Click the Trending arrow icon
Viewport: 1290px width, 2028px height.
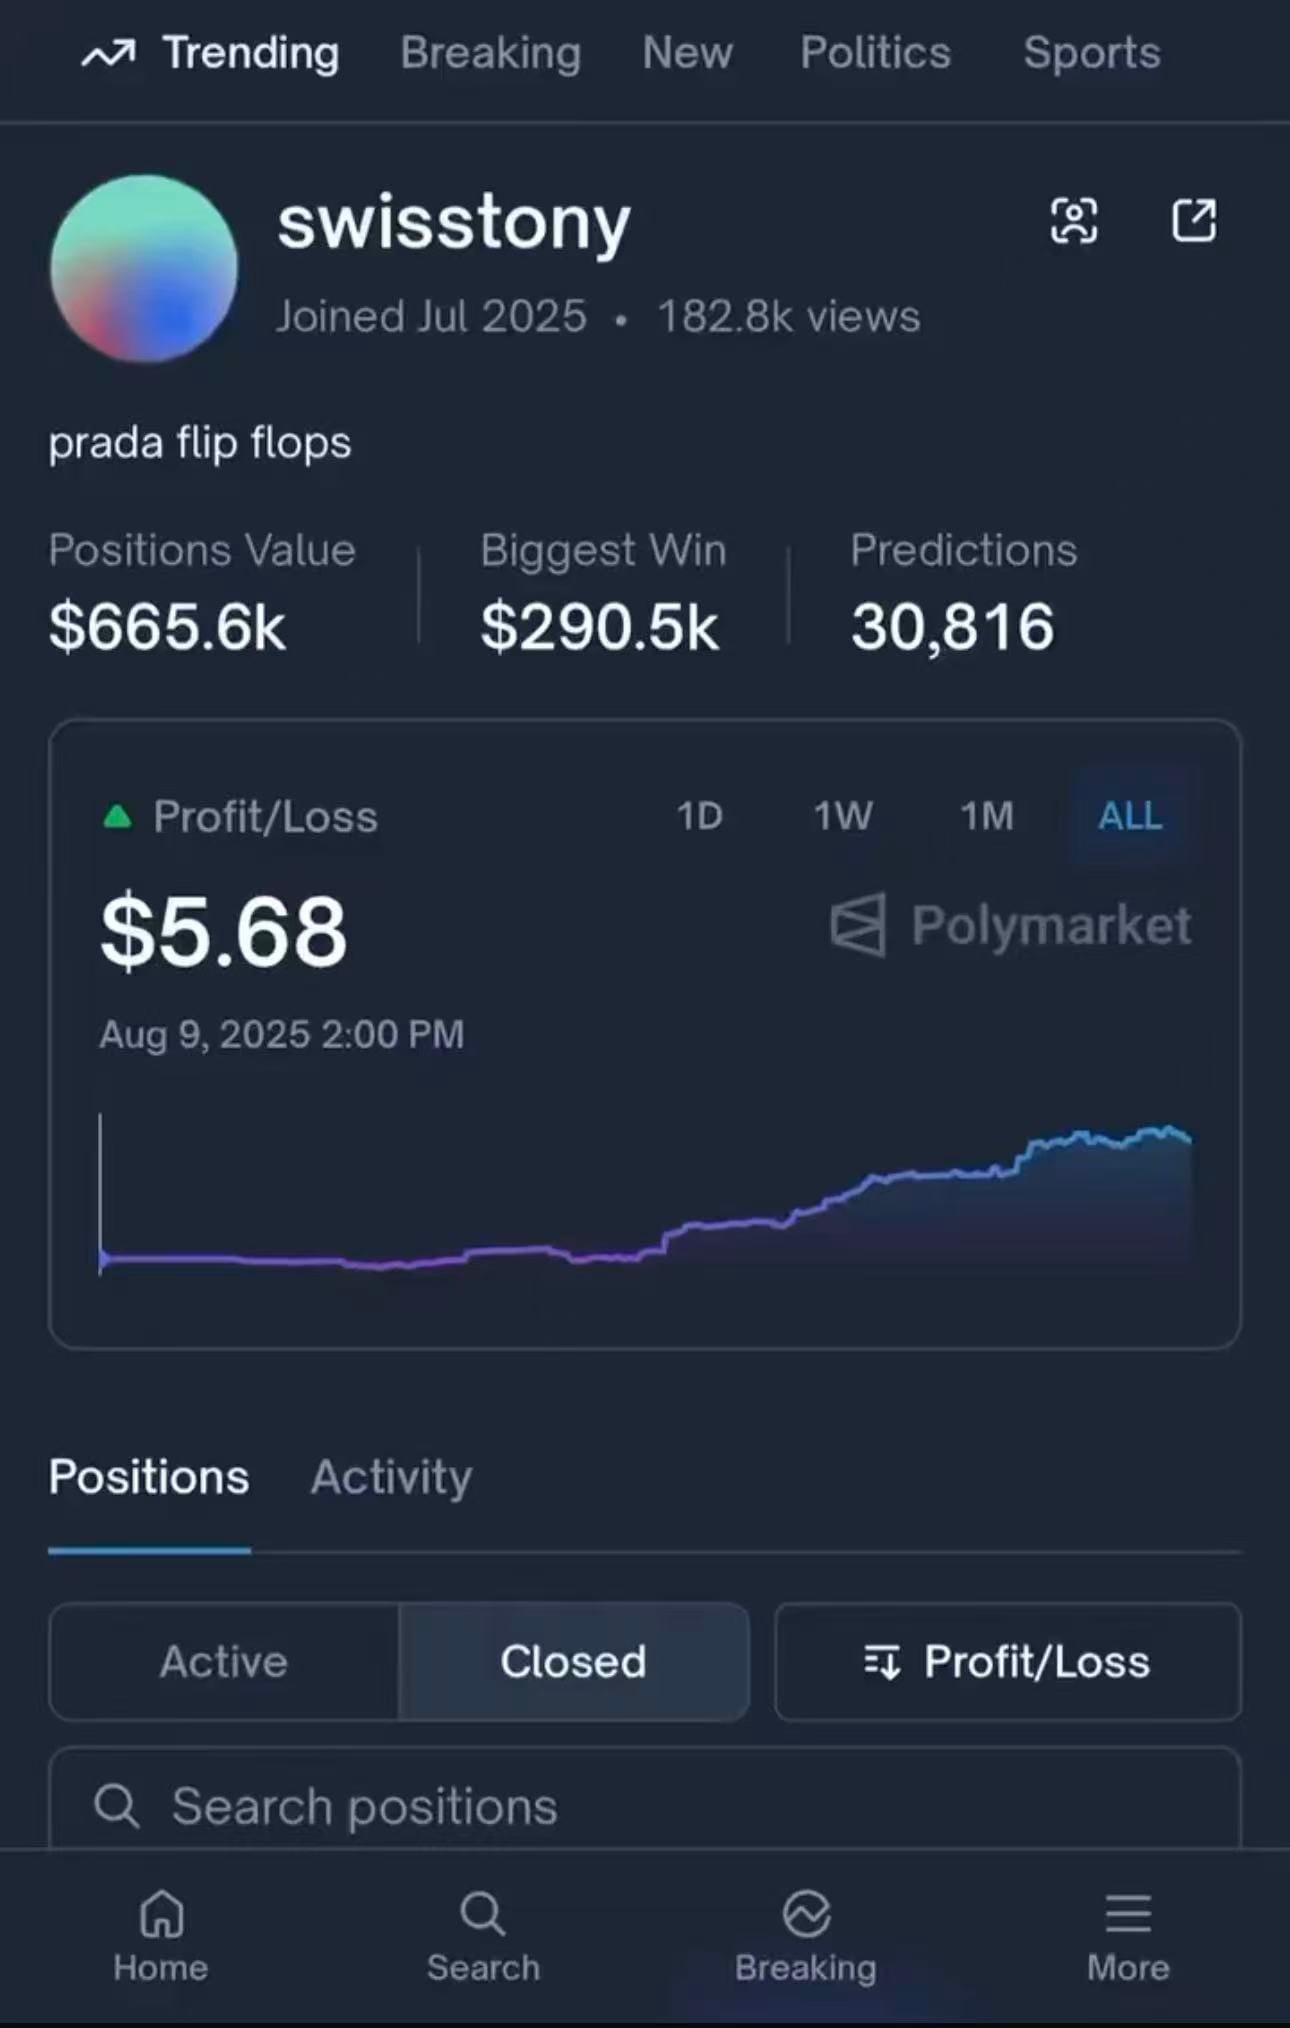click(108, 54)
